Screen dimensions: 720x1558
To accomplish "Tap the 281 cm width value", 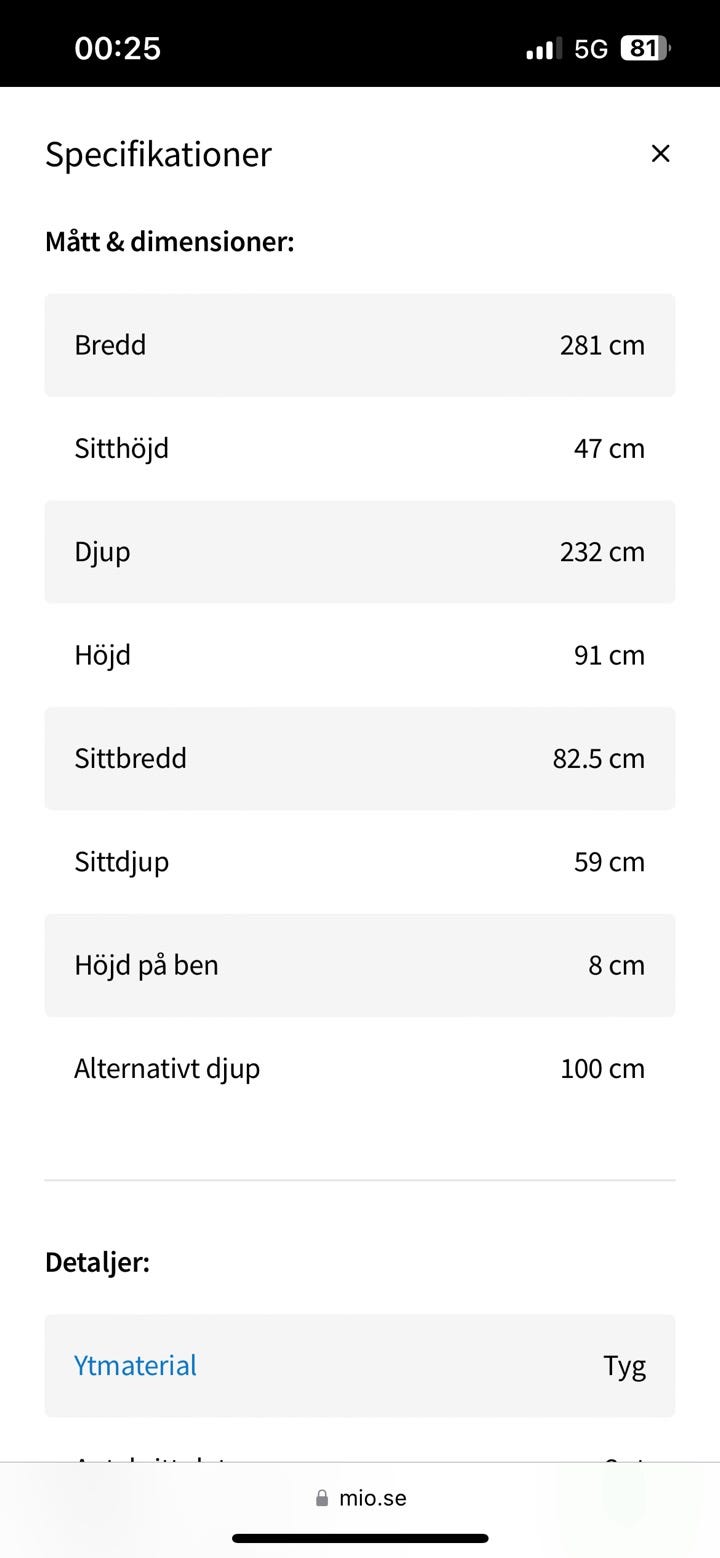I will click(602, 345).
